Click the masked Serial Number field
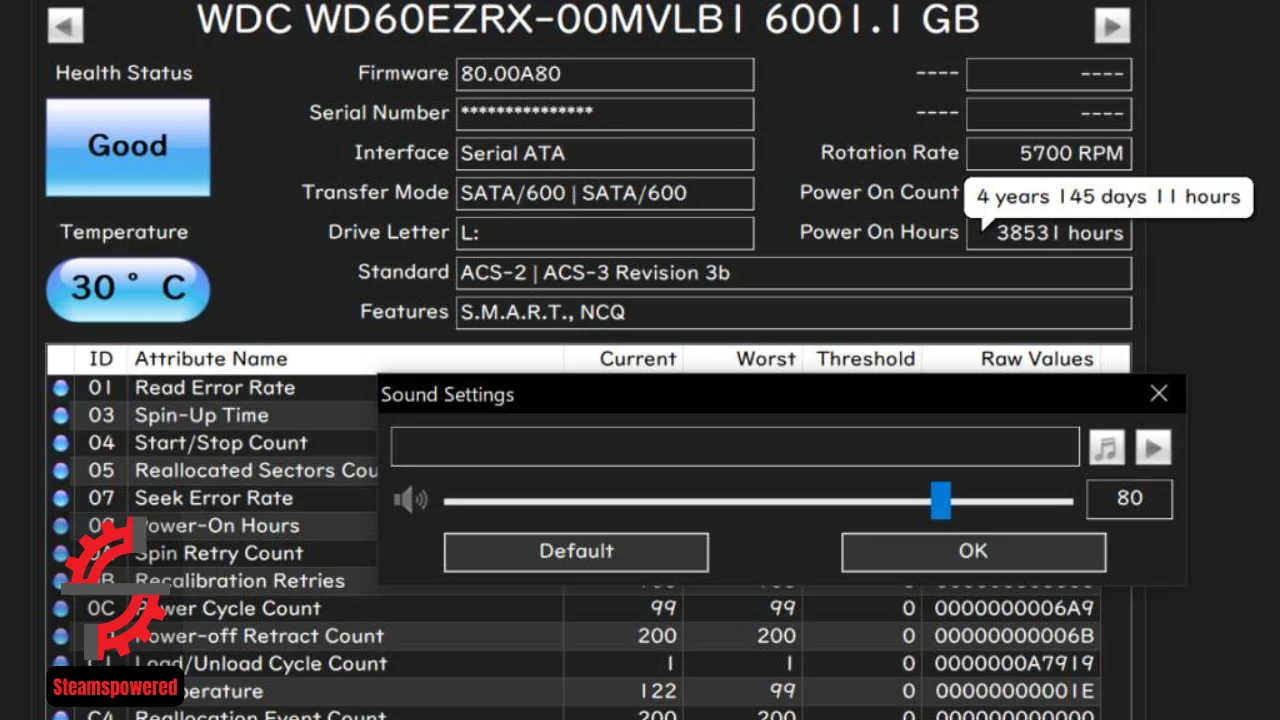This screenshot has height=720, width=1280. 605,114
